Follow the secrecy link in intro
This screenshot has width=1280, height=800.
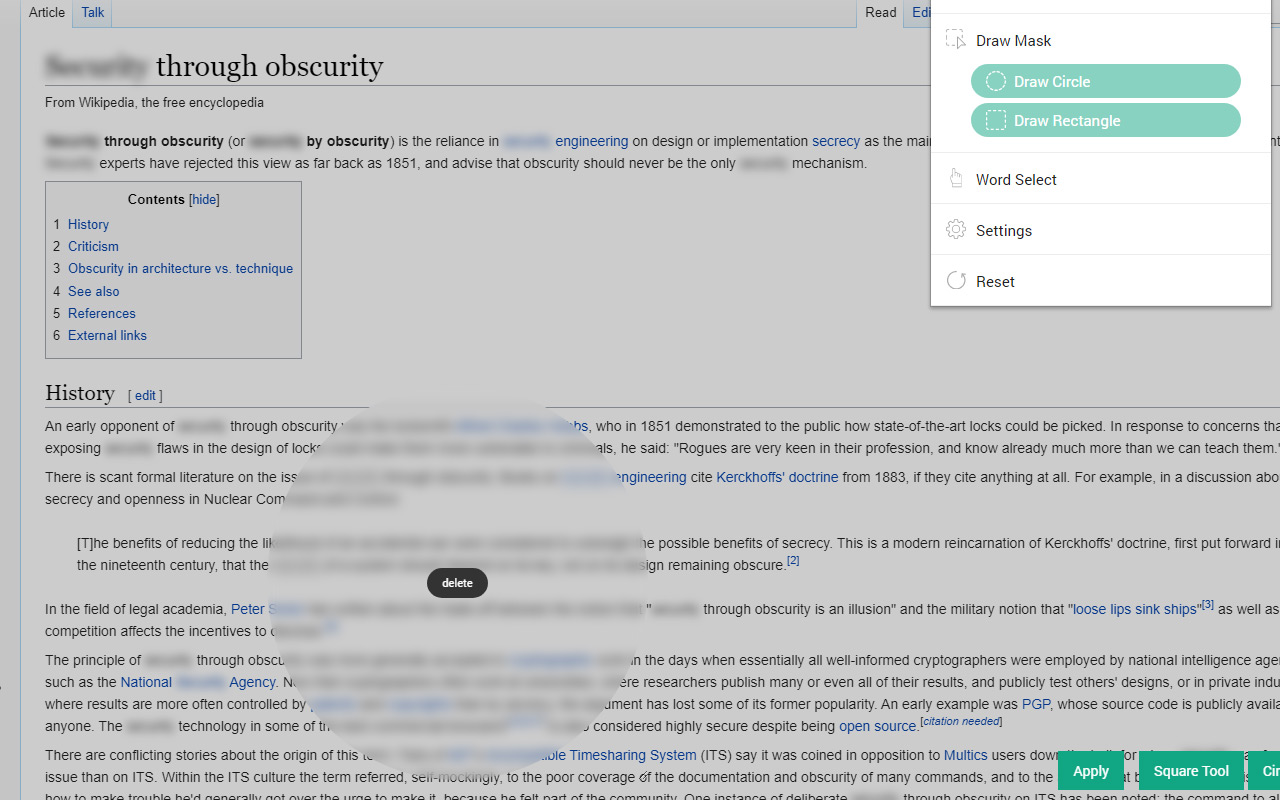point(836,141)
